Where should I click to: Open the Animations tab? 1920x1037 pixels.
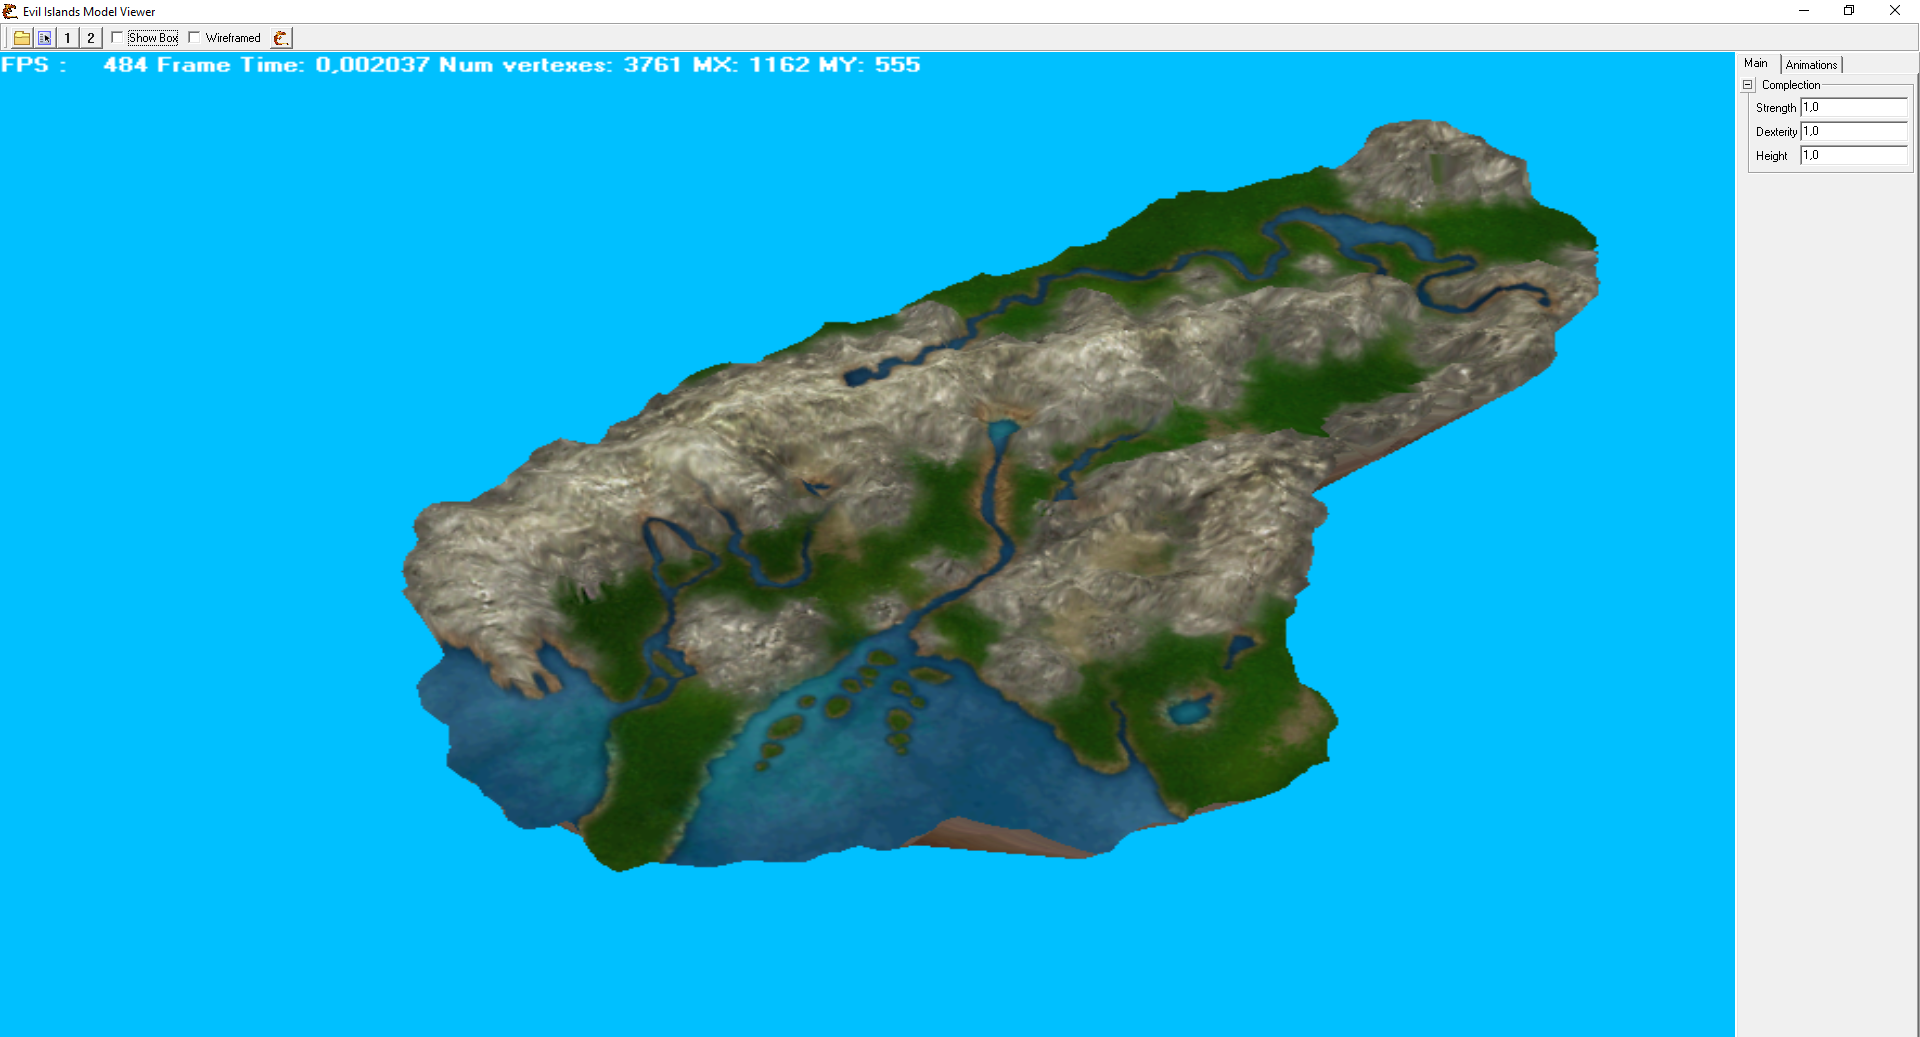pyautogui.click(x=1811, y=65)
